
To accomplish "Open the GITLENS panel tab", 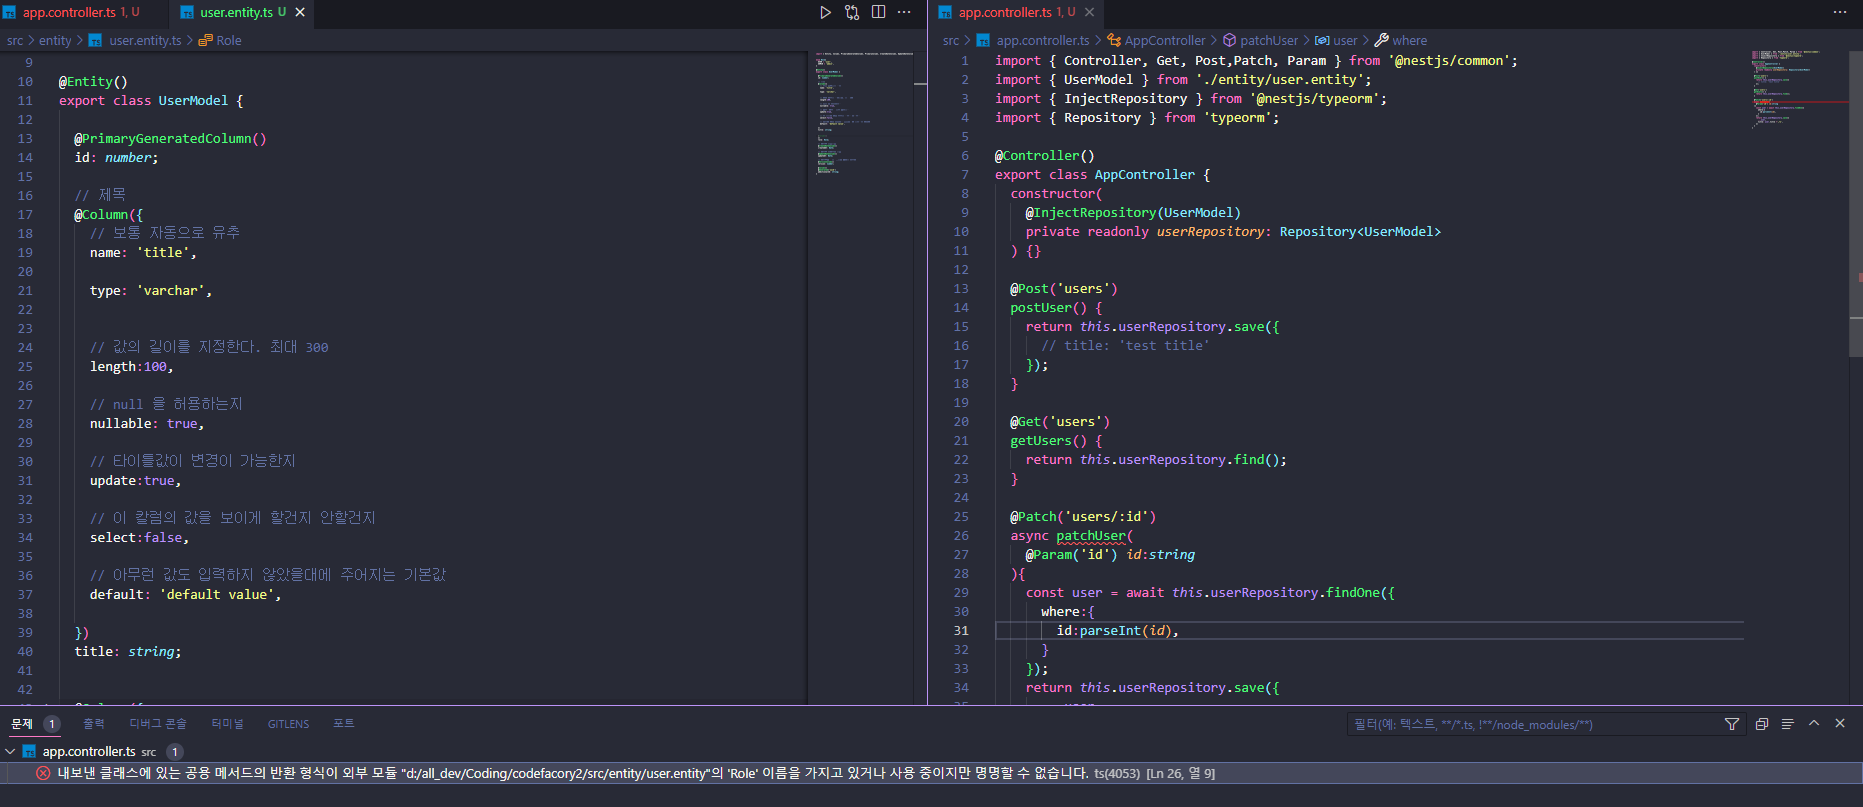I will 288,724.
